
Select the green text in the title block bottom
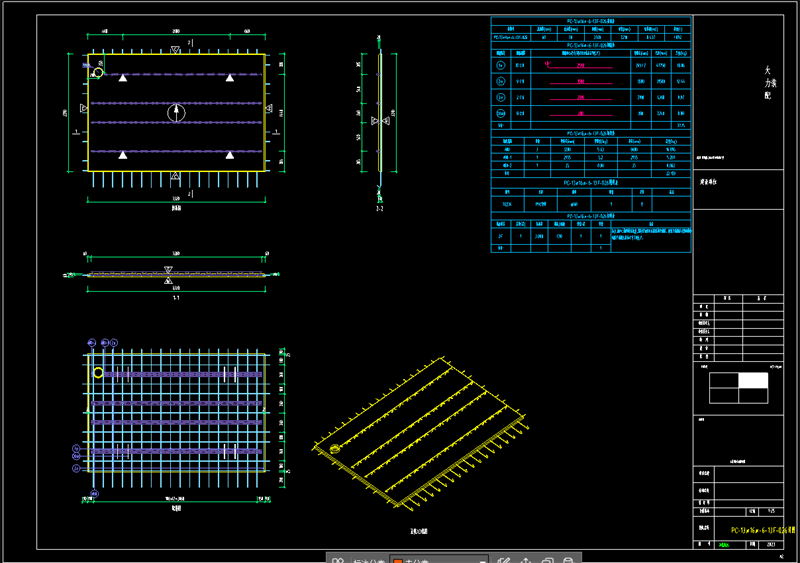723,545
